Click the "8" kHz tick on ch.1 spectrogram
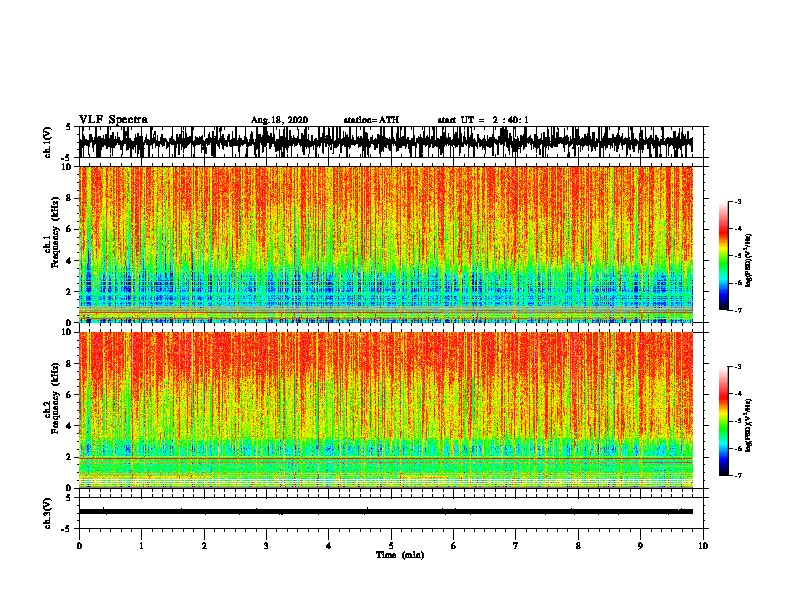 69,198
